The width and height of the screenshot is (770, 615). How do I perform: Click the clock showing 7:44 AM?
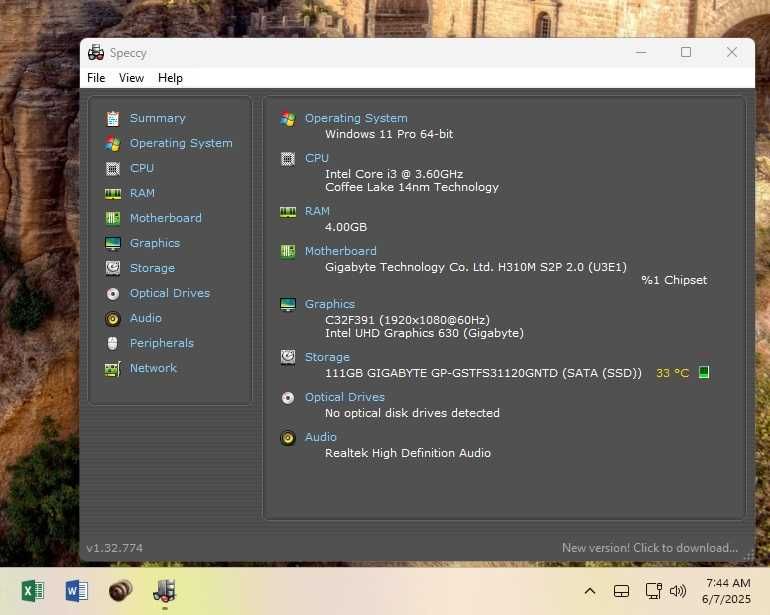coord(728,583)
